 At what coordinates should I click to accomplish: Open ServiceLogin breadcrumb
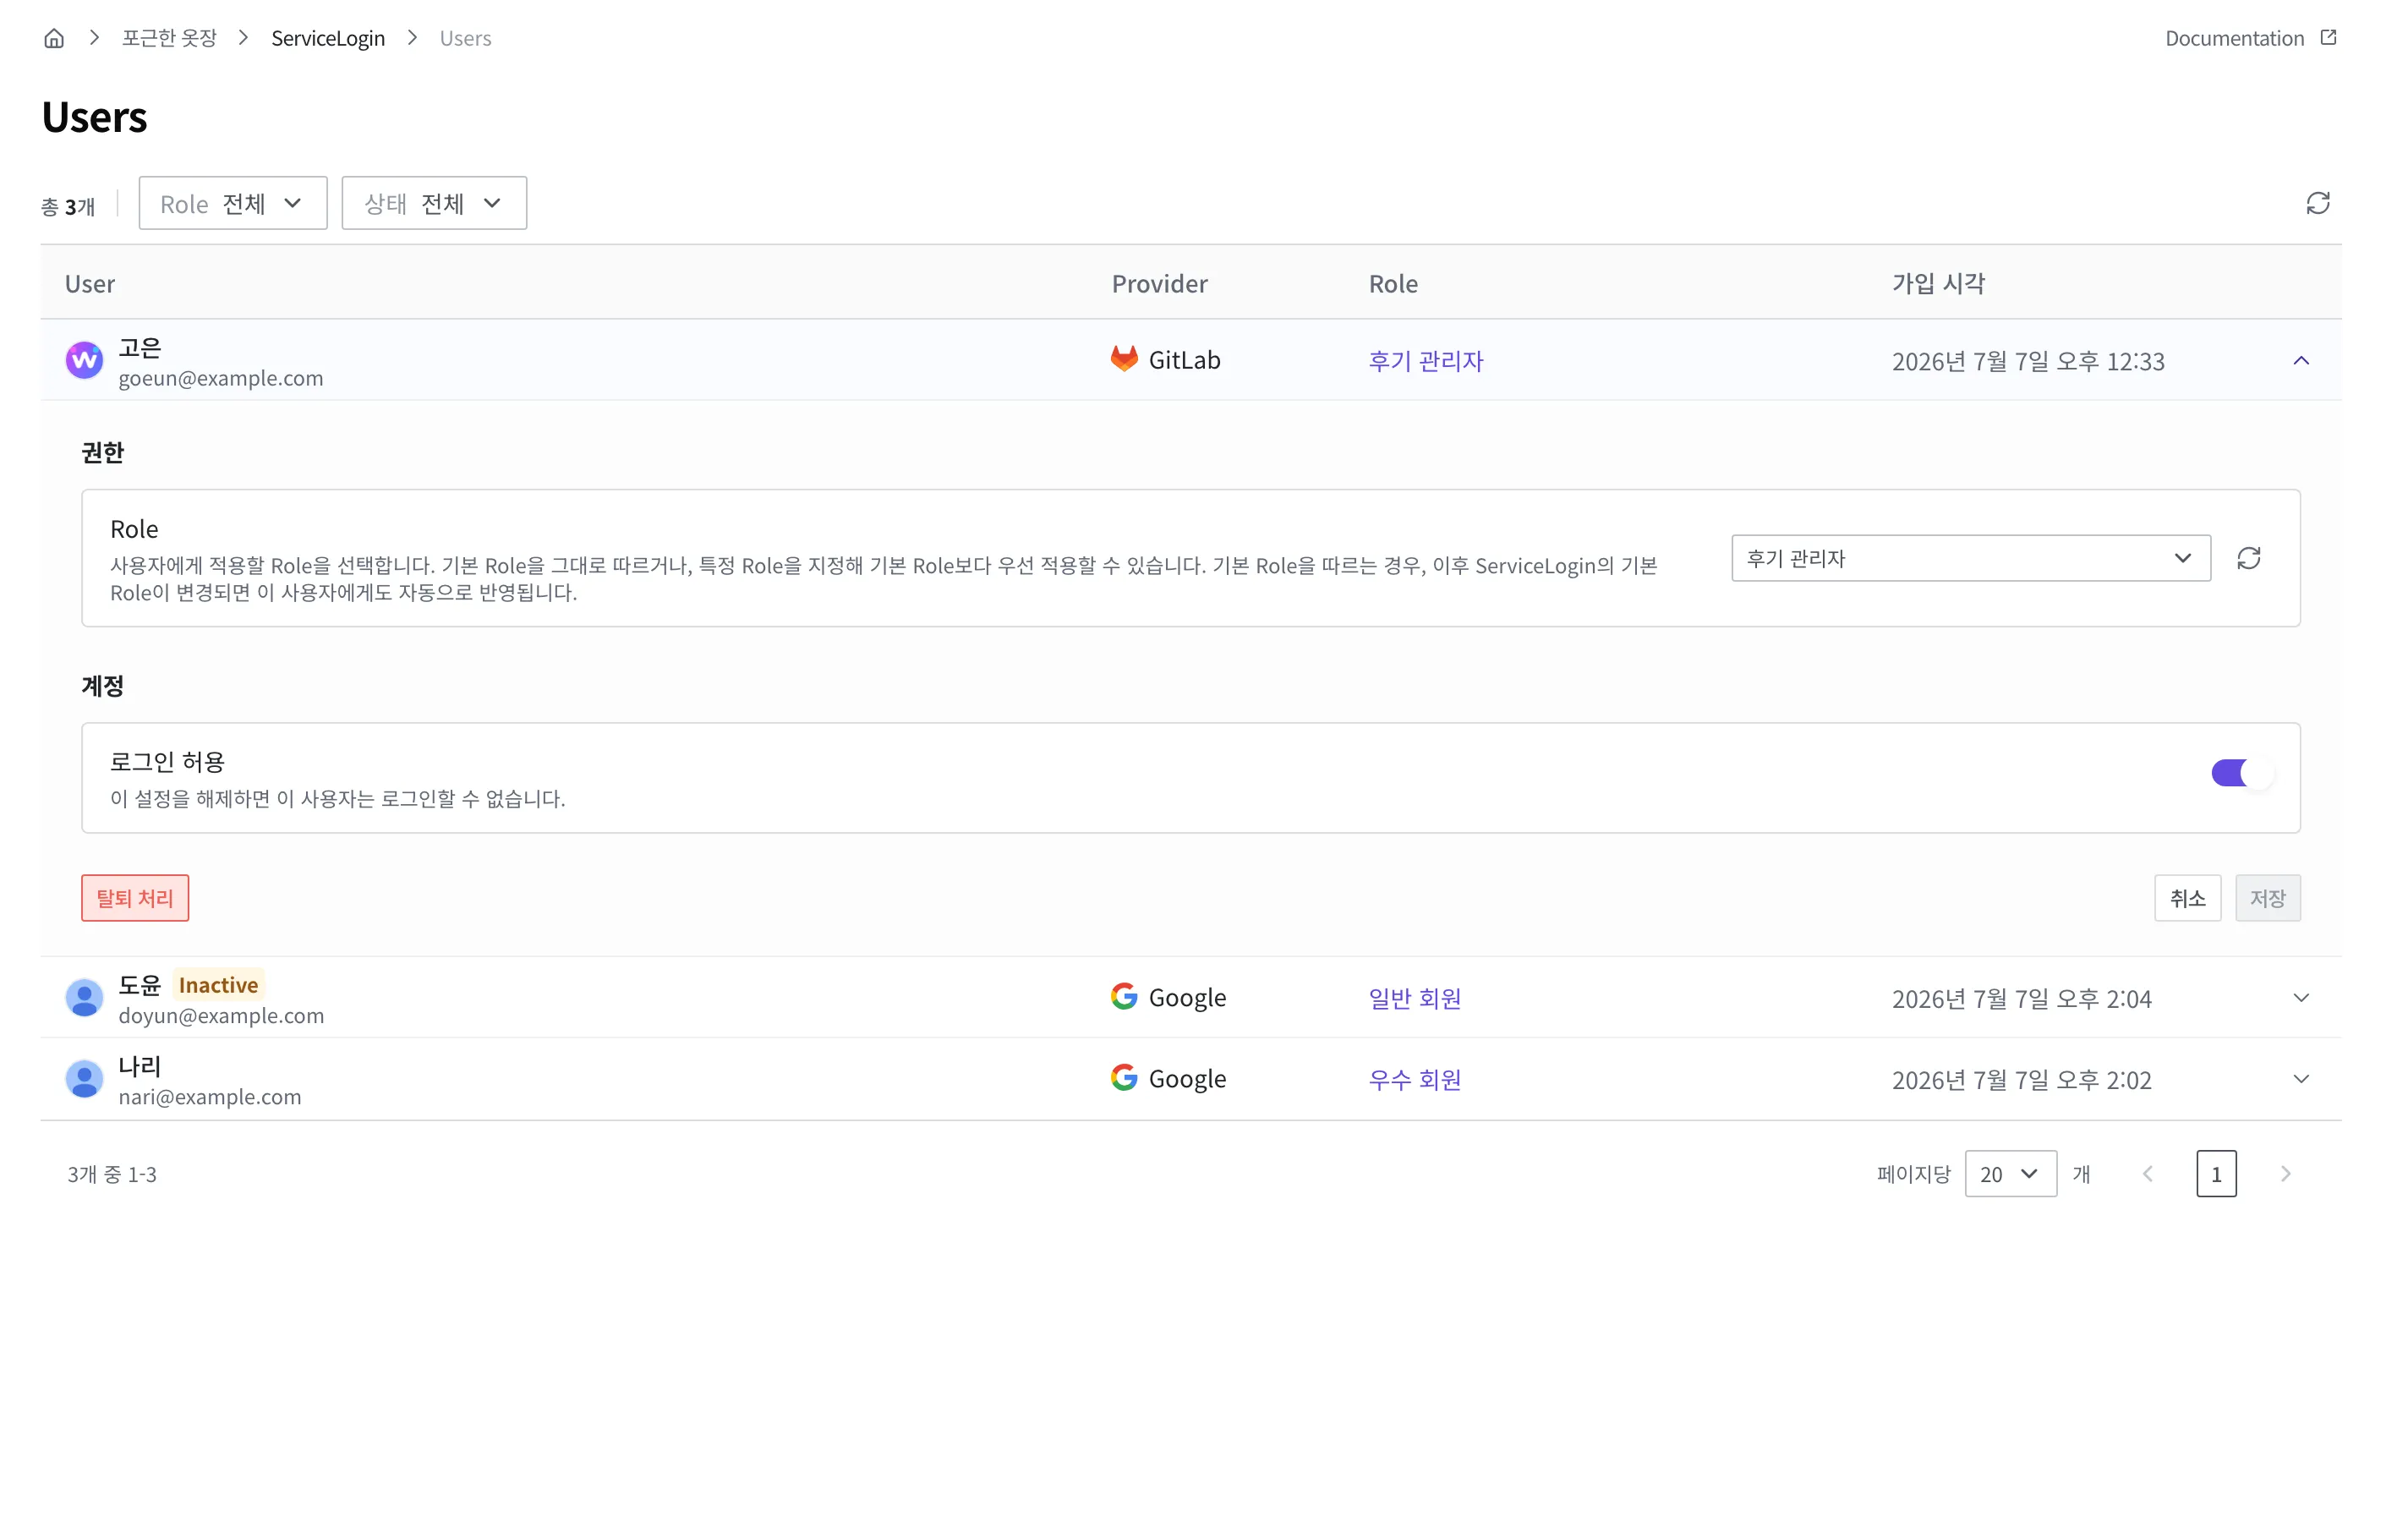coord(328,38)
